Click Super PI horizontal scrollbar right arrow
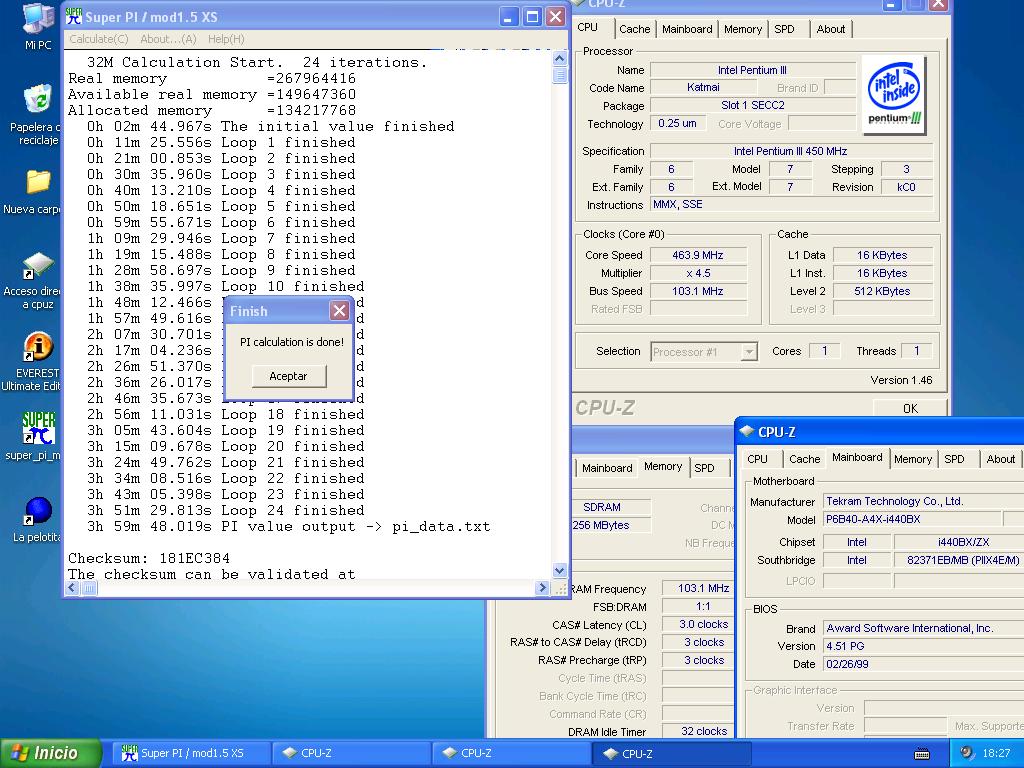 [541, 588]
